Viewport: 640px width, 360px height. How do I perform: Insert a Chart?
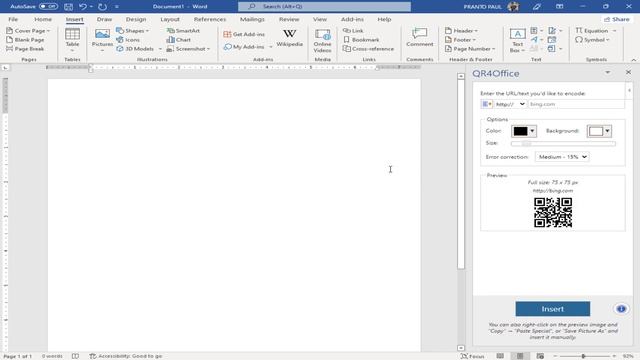[x=179, y=40]
